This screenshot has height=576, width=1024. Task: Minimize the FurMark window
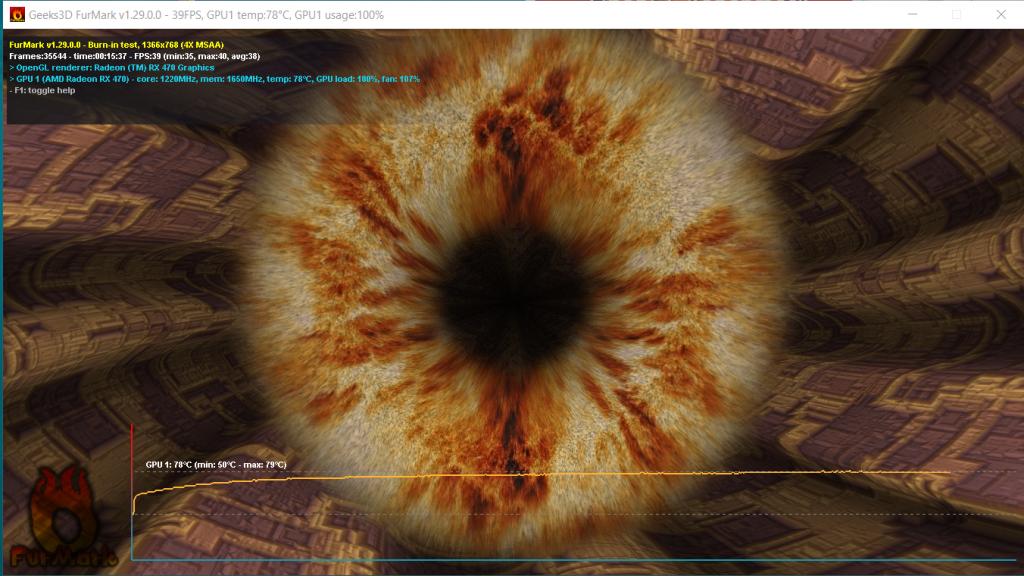click(912, 14)
